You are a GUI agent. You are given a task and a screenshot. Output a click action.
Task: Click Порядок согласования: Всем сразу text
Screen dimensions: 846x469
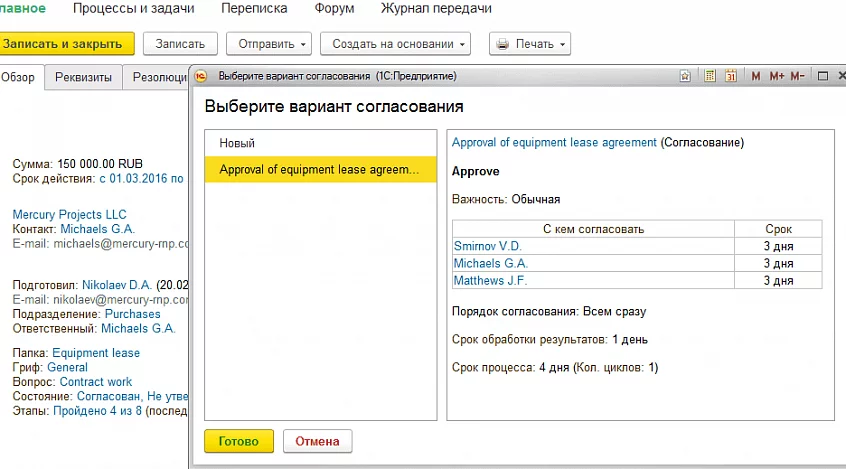pyautogui.click(x=549, y=311)
